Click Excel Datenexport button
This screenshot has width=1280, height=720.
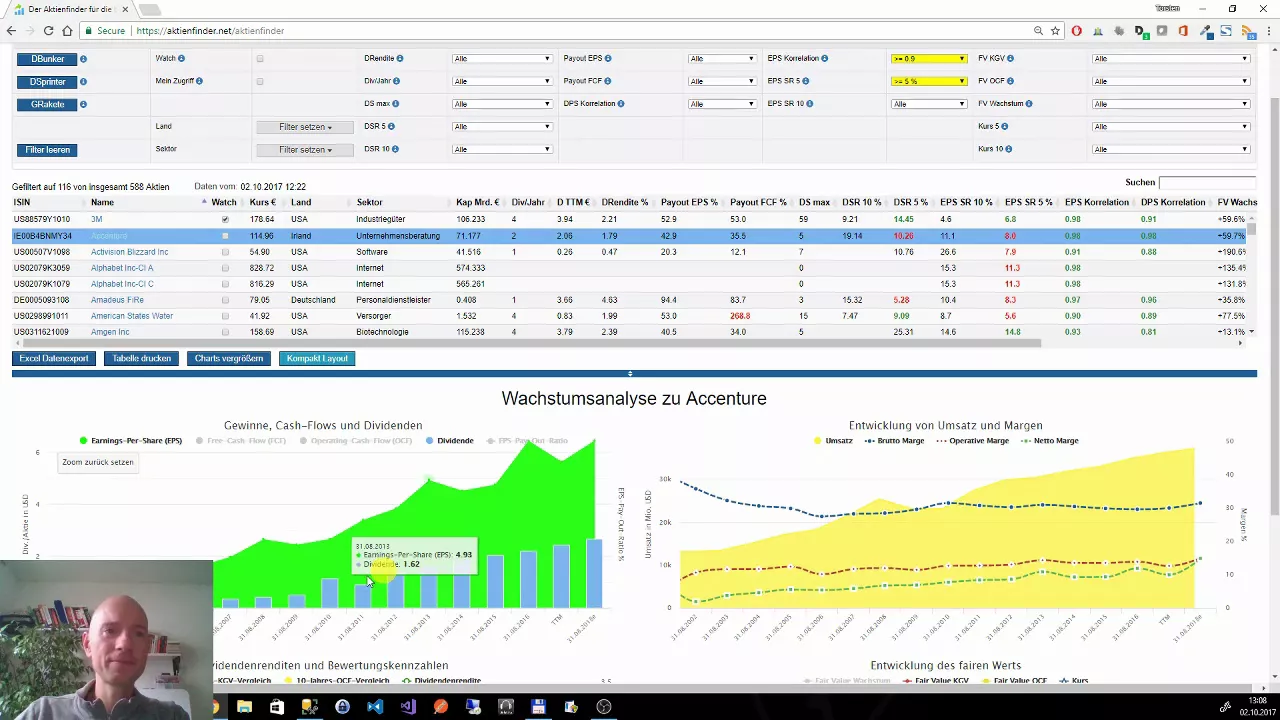pos(54,358)
